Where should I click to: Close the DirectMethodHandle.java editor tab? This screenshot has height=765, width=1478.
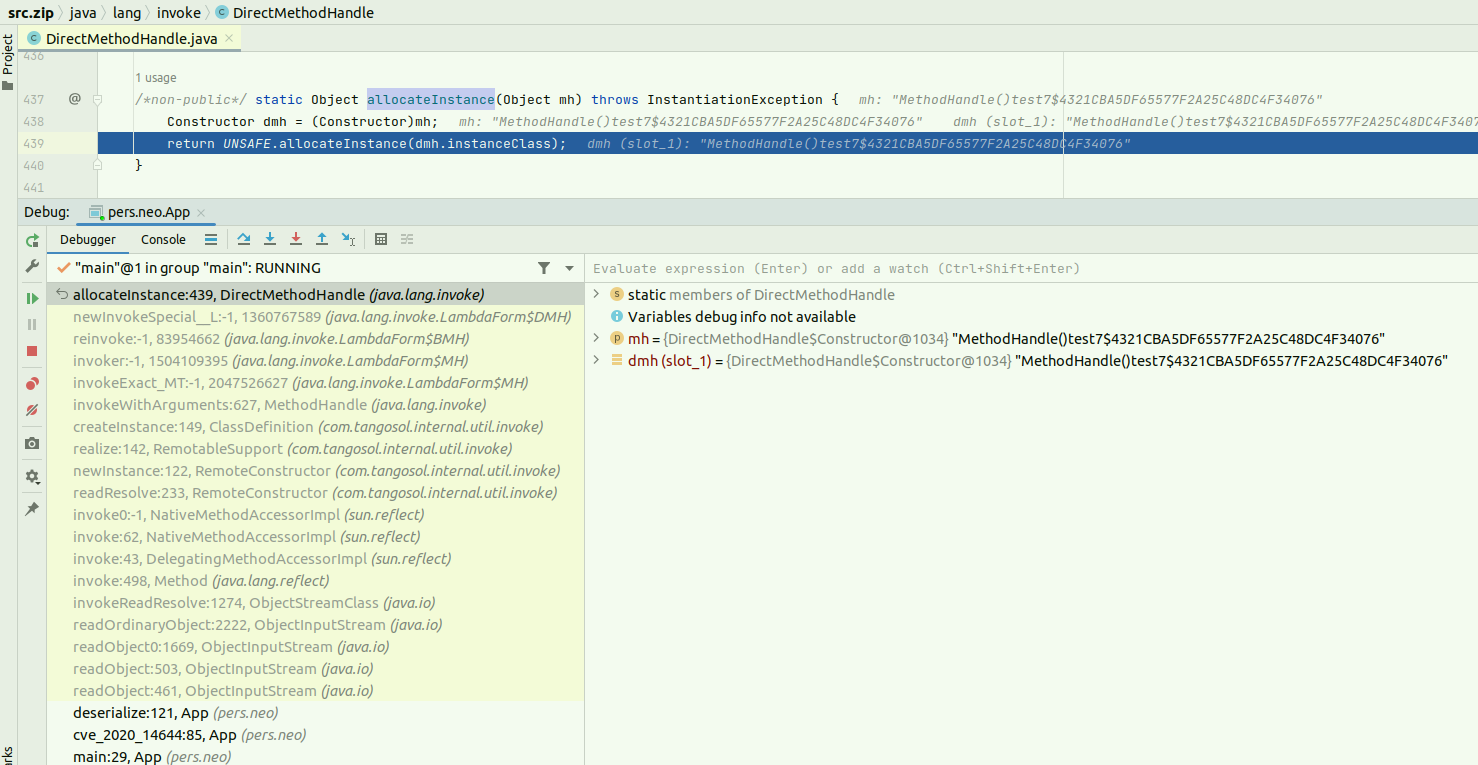coord(229,38)
